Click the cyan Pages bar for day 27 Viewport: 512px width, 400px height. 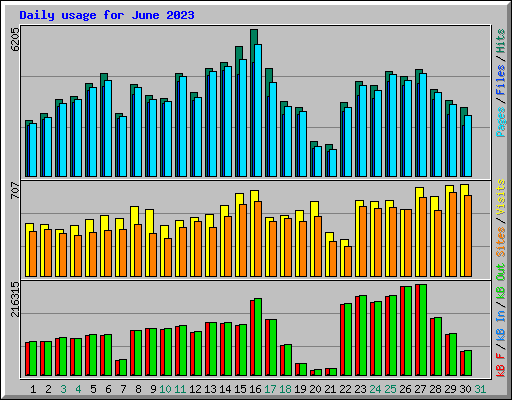click(x=423, y=125)
